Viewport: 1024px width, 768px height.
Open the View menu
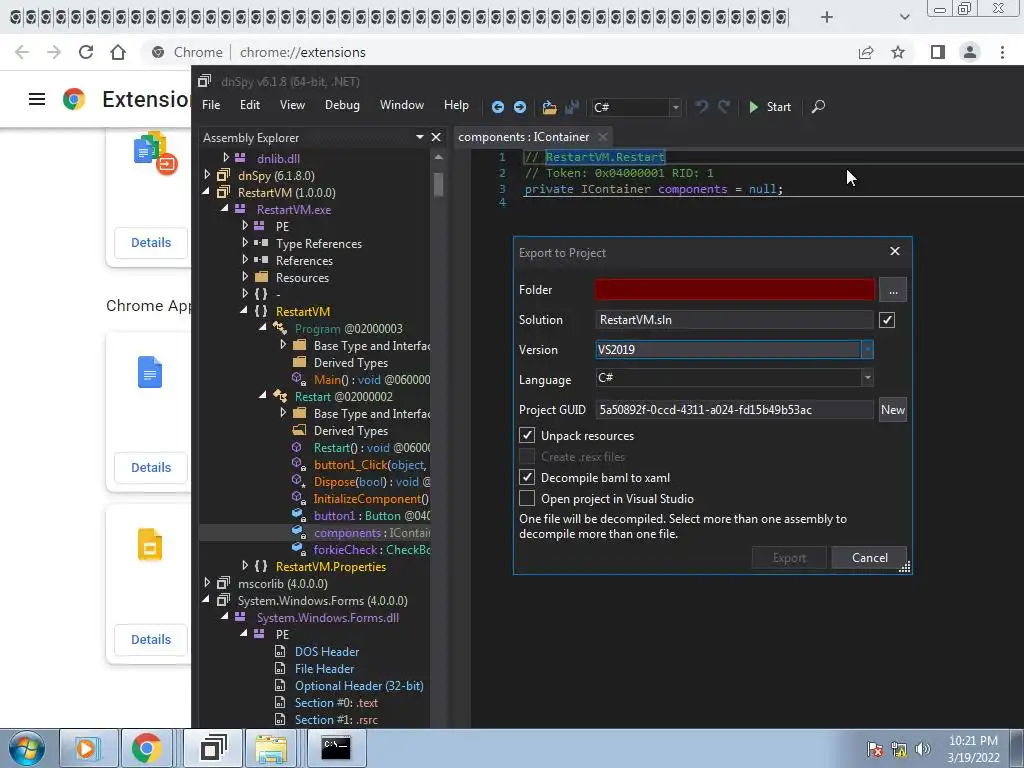[292, 105]
